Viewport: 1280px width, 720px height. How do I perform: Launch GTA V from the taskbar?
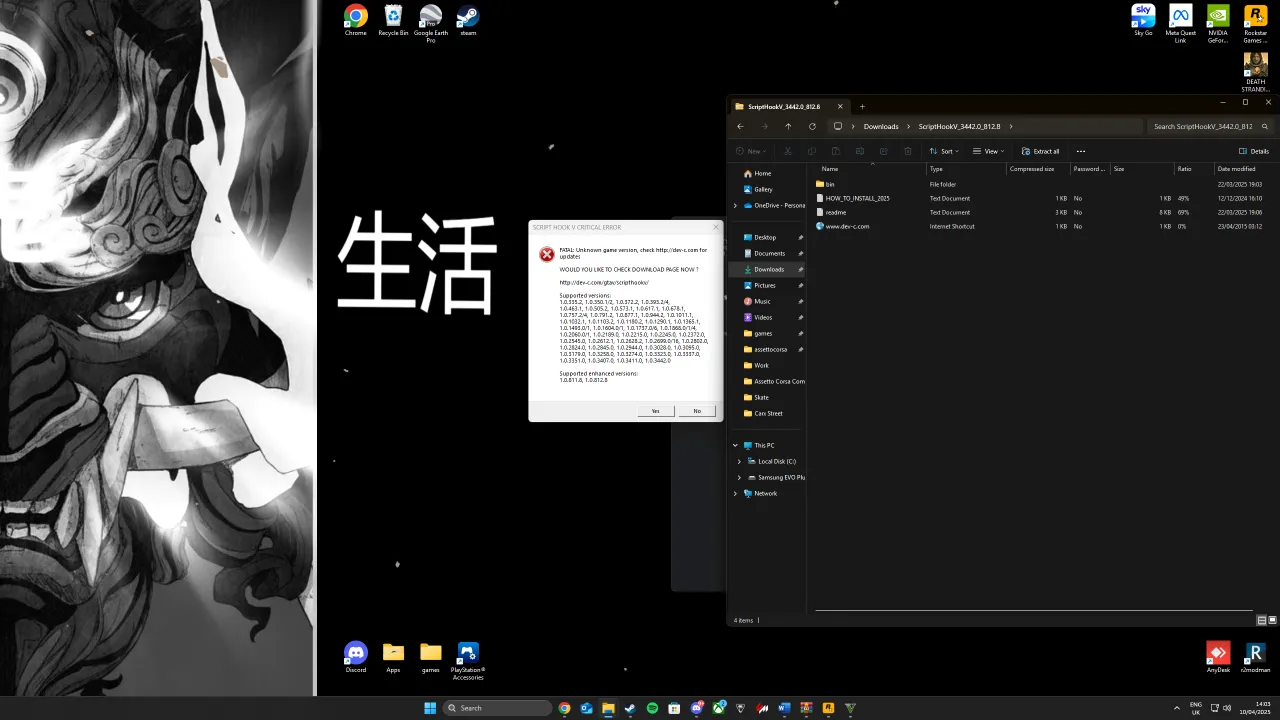coord(850,708)
